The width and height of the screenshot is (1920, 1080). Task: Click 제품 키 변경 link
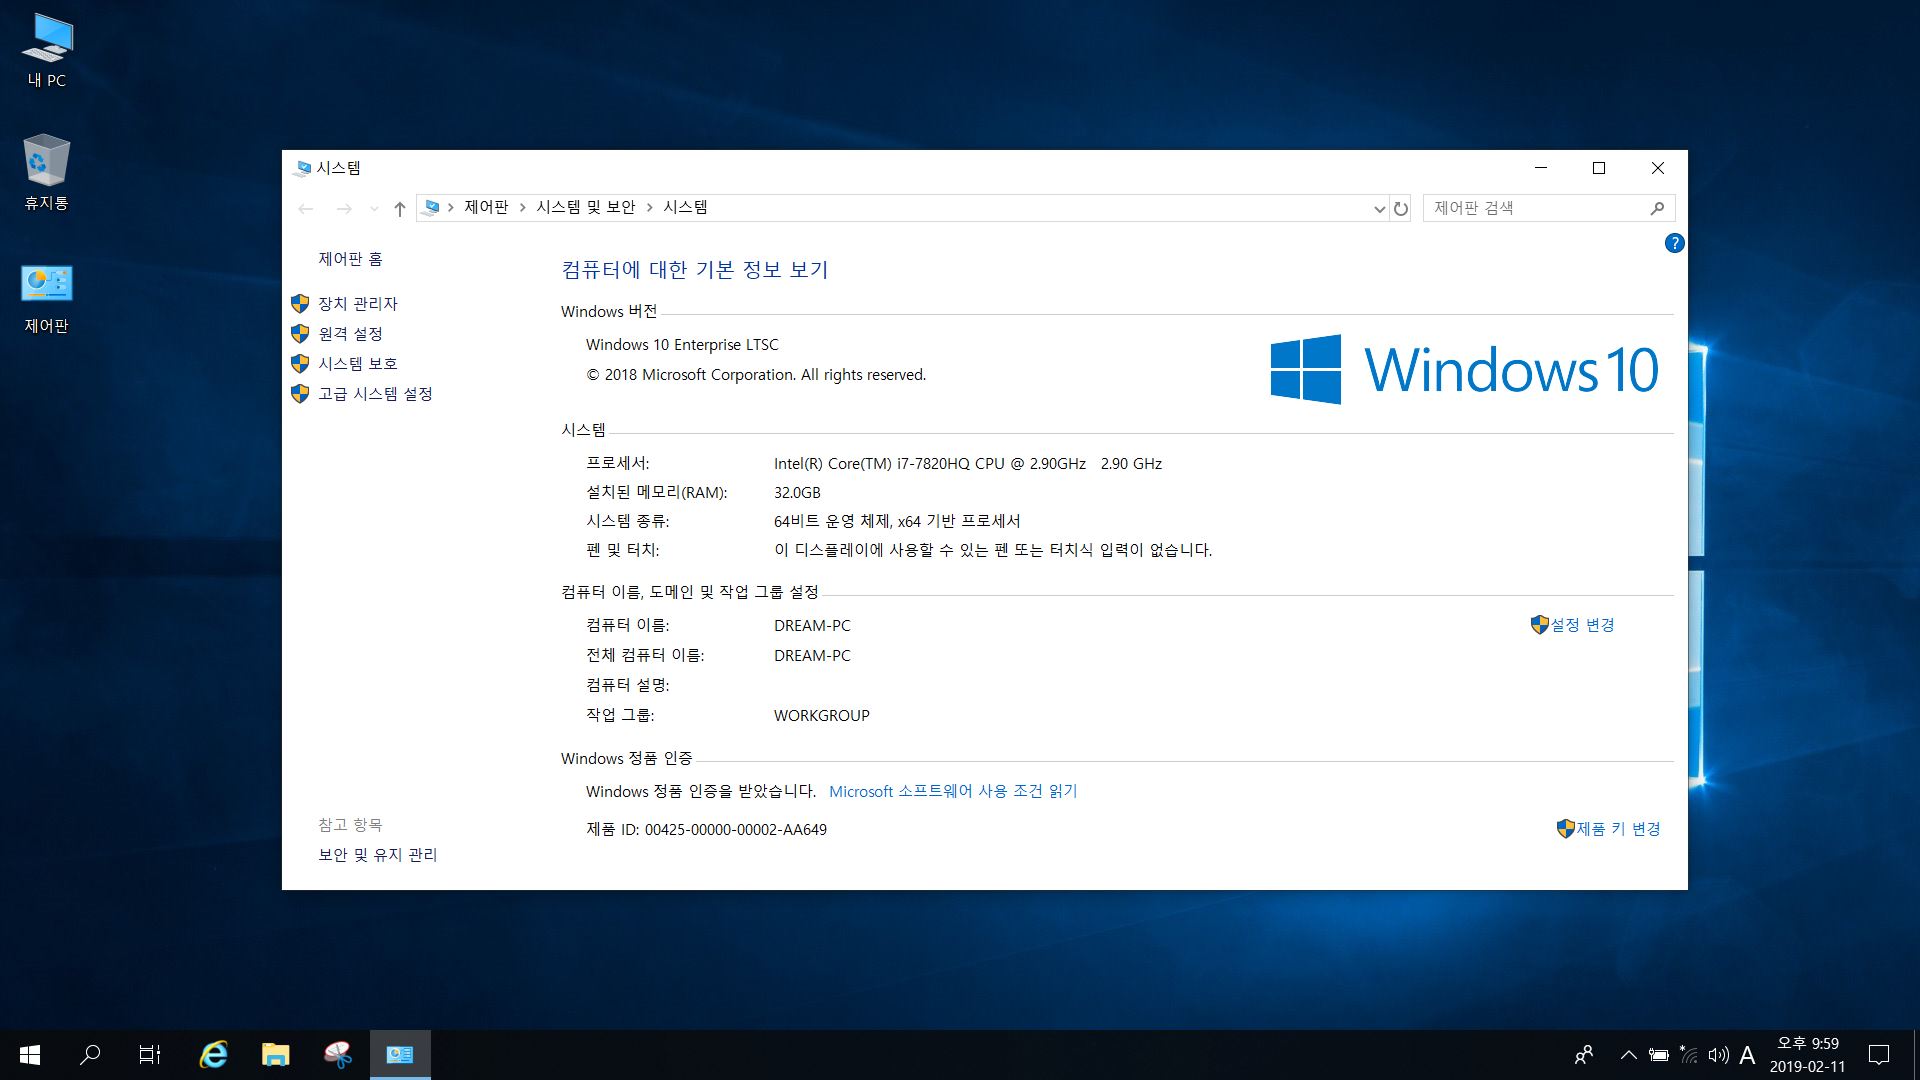click(x=1618, y=829)
